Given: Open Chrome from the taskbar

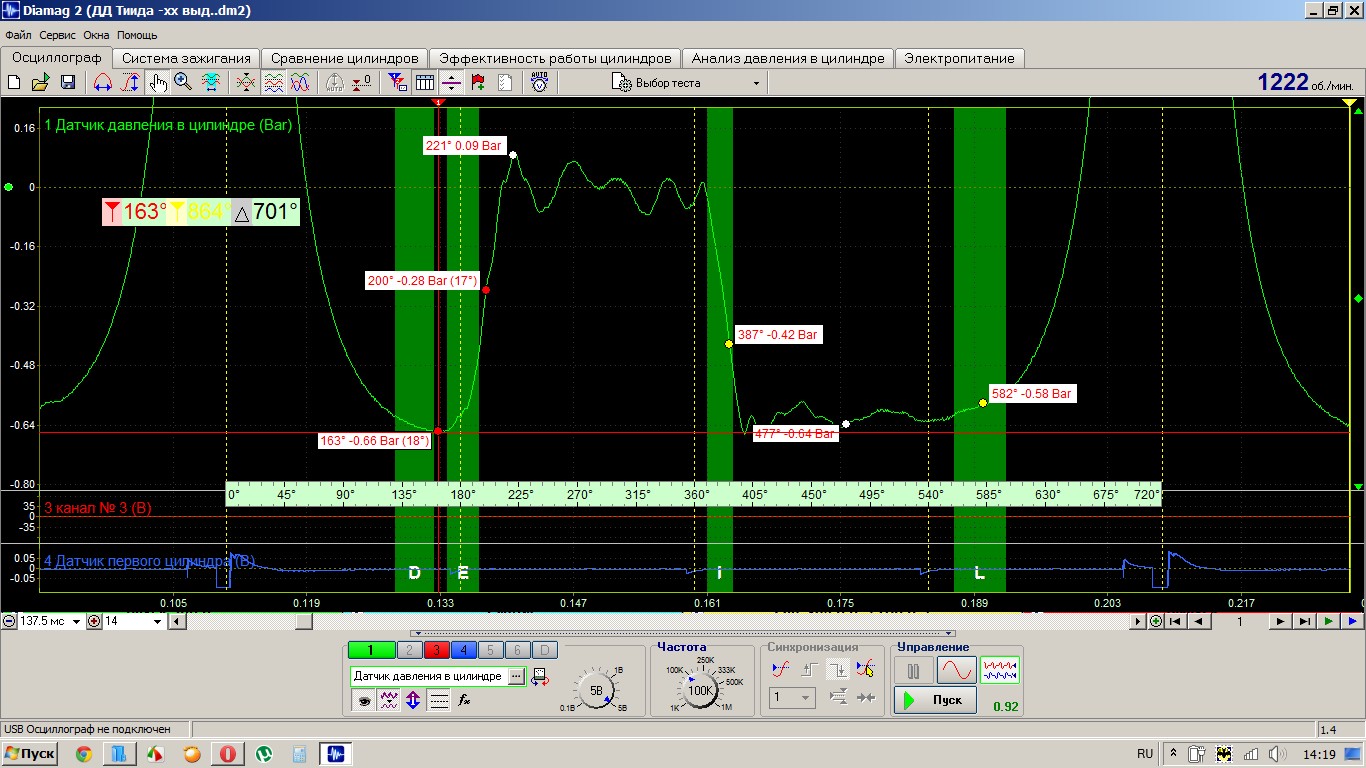Looking at the screenshot, I should 84,753.
